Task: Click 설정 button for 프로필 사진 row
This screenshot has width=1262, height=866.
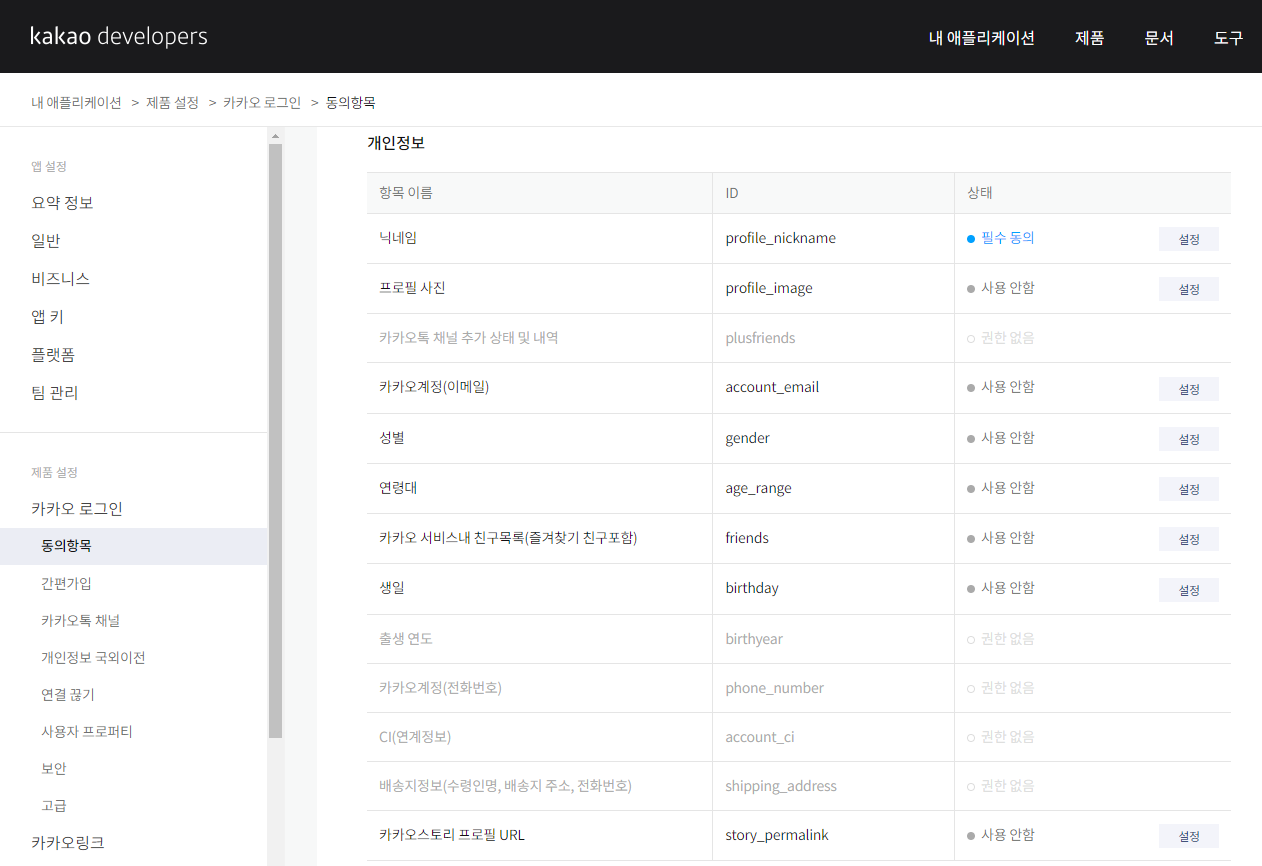Action: pos(1189,289)
